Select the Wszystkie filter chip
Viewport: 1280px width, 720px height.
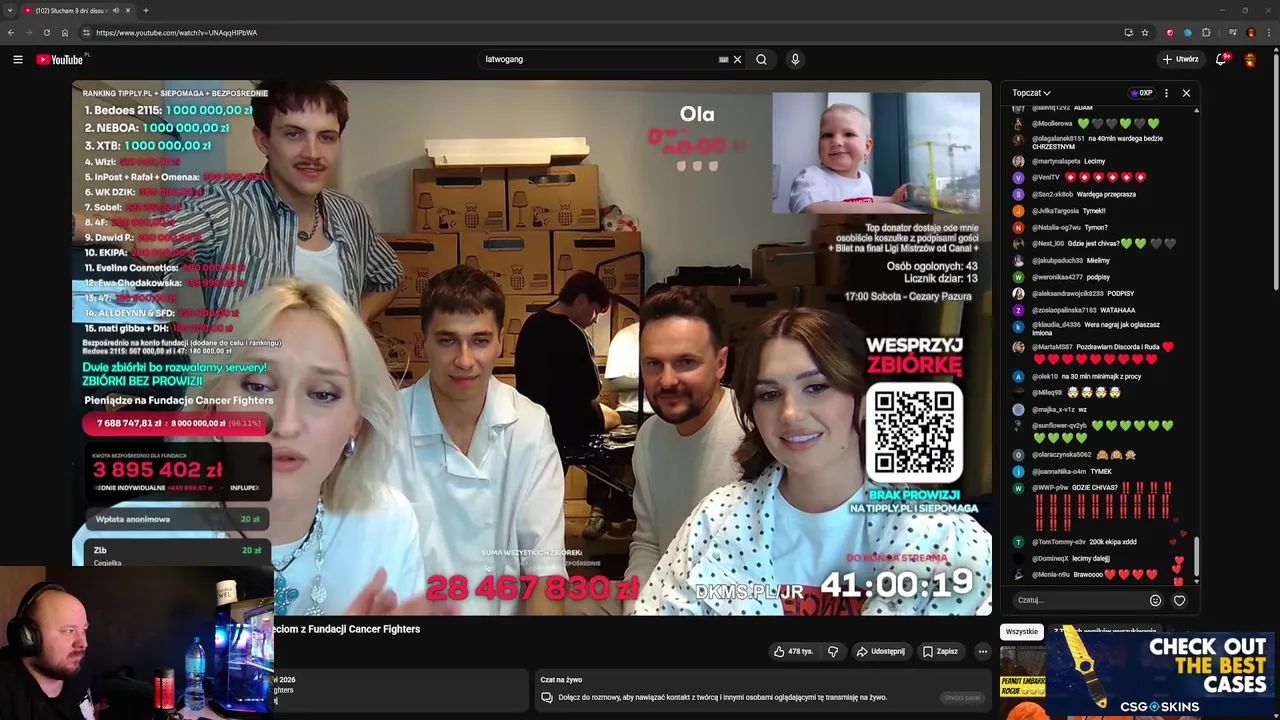pos(1021,632)
